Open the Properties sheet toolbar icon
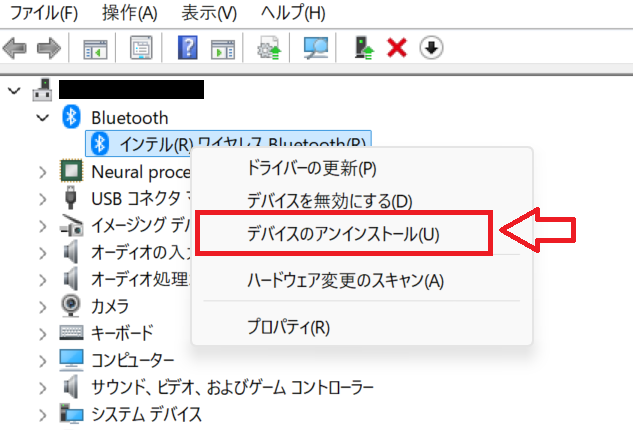Image resolution: width=633 pixels, height=430 pixels. (x=141, y=48)
